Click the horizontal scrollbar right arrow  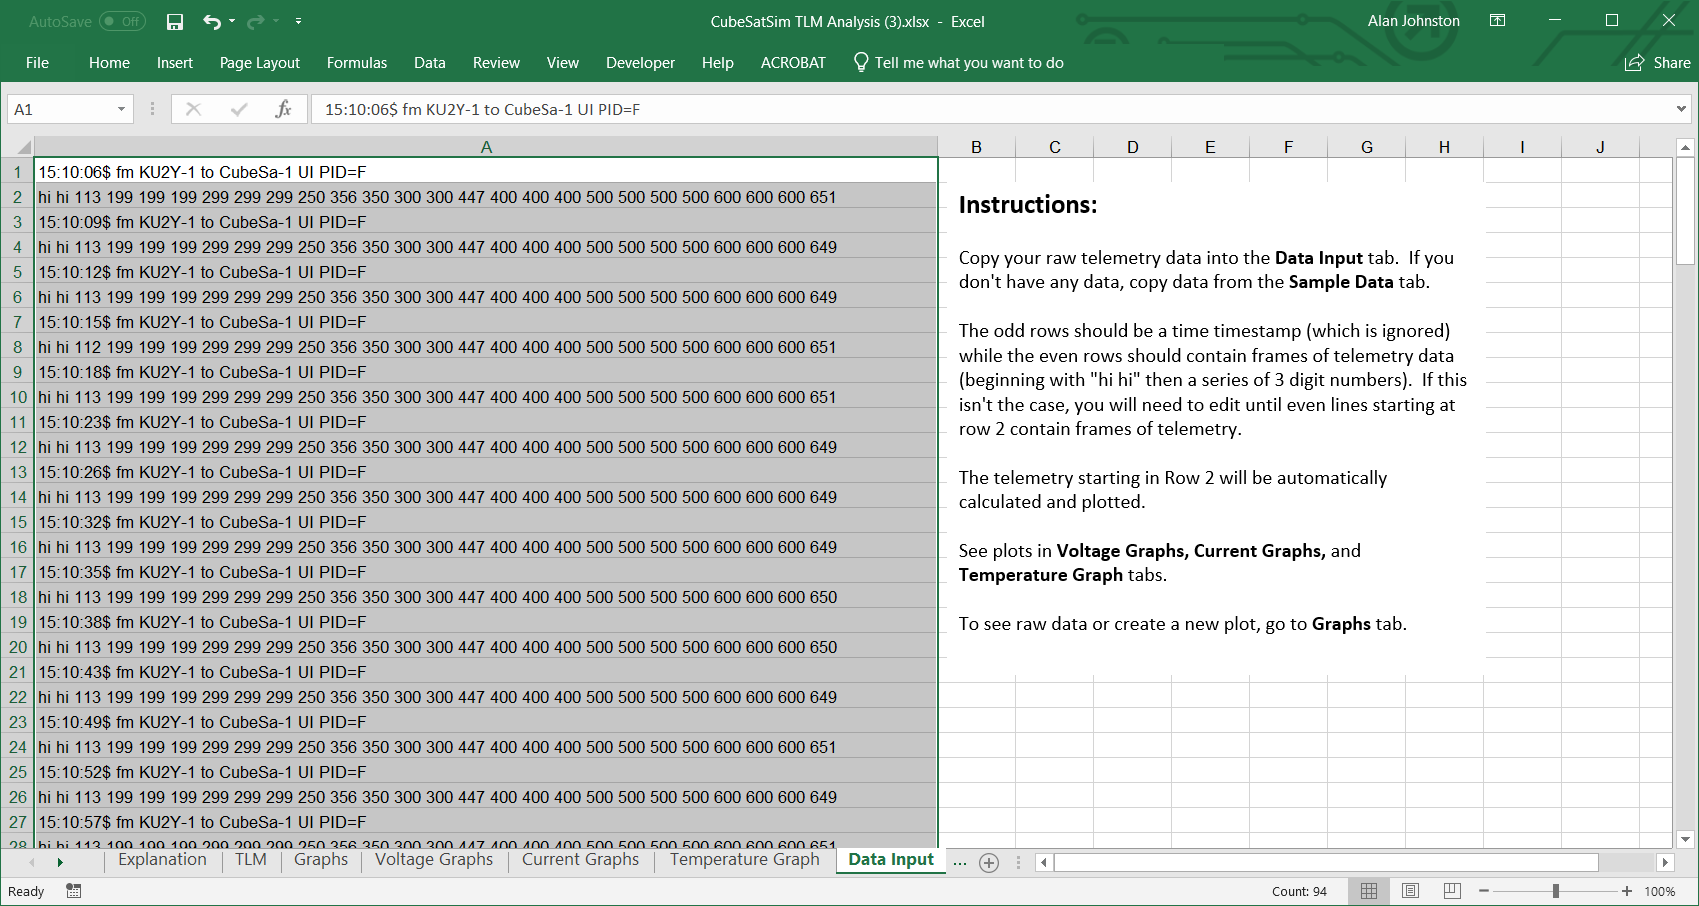tap(1665, 862)
